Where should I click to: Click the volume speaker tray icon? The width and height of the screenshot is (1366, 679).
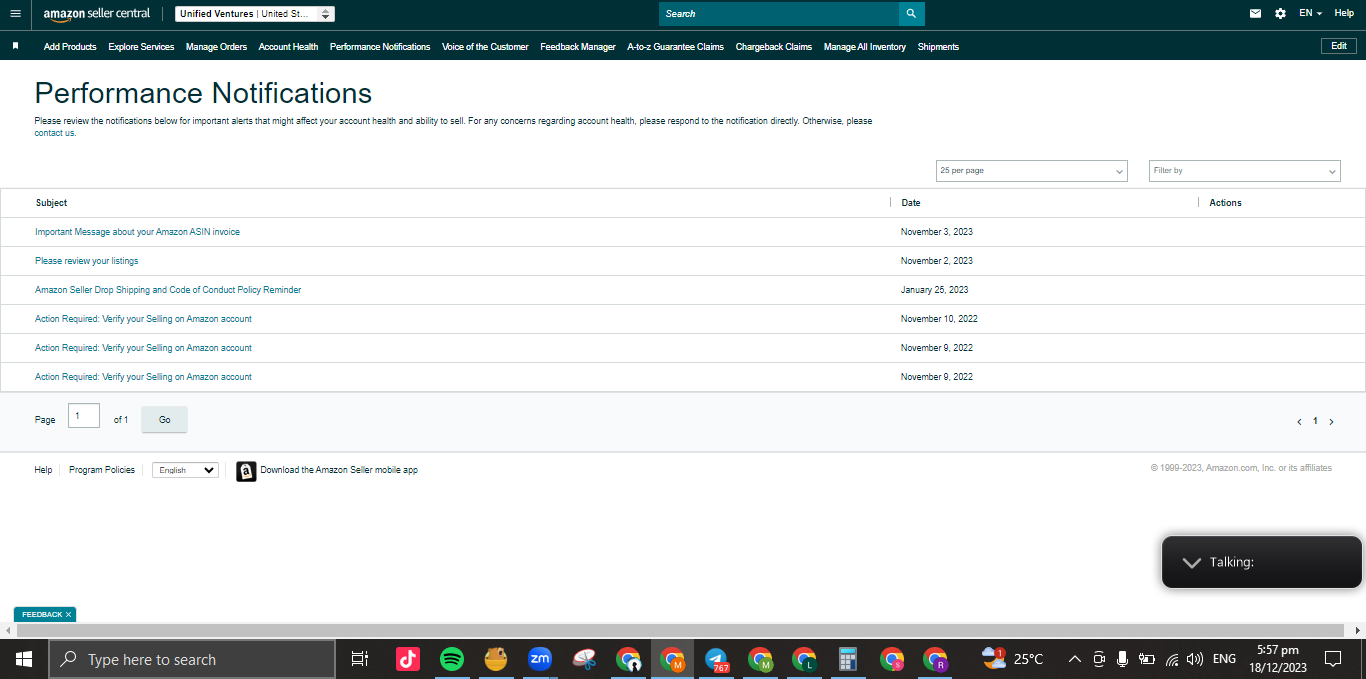point(1194,660)
